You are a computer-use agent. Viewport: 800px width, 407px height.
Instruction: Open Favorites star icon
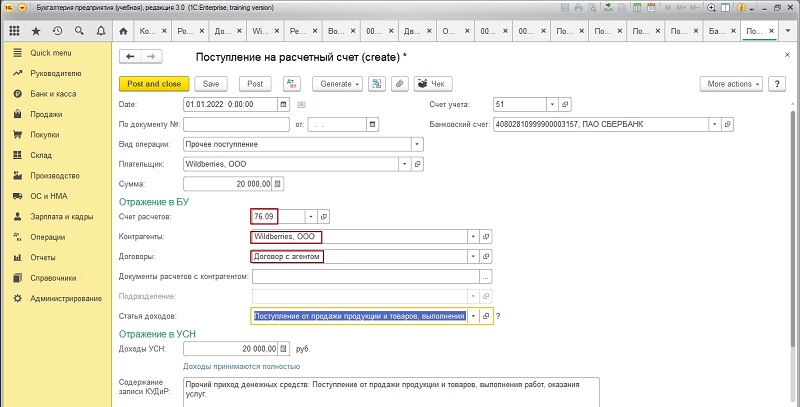pyautogui.click(x=36, y=31)
